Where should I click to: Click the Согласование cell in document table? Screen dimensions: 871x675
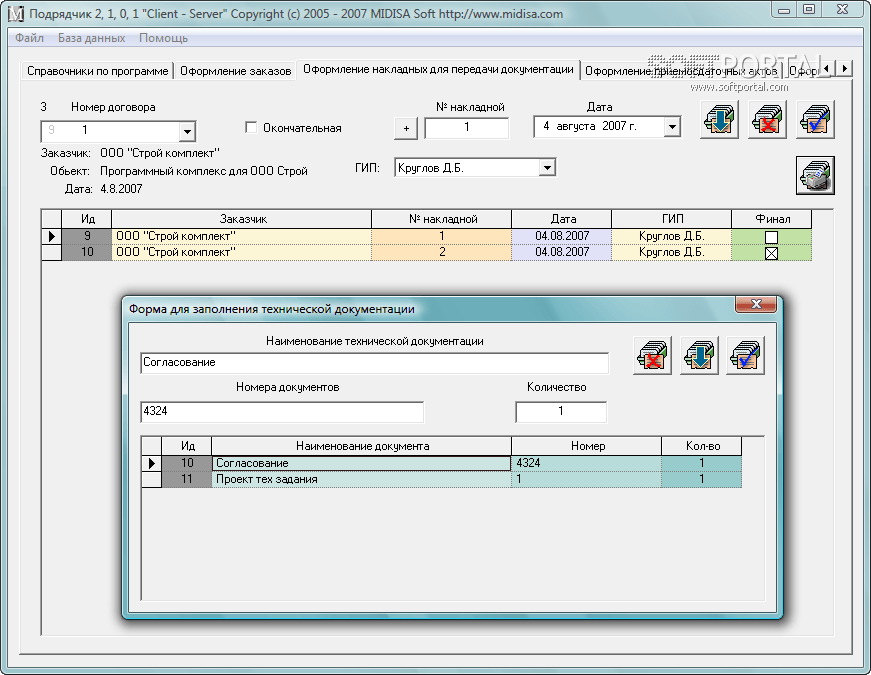click(x=361, y=463)
